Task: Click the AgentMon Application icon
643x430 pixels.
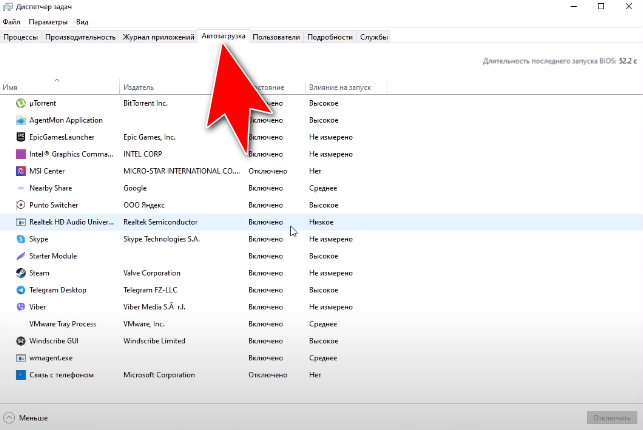Action: point(21,120)
